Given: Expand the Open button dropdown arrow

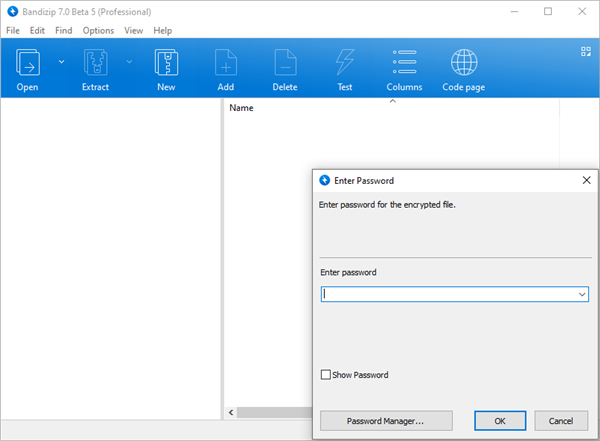Looking at the screenshot, I should (61, 61).
